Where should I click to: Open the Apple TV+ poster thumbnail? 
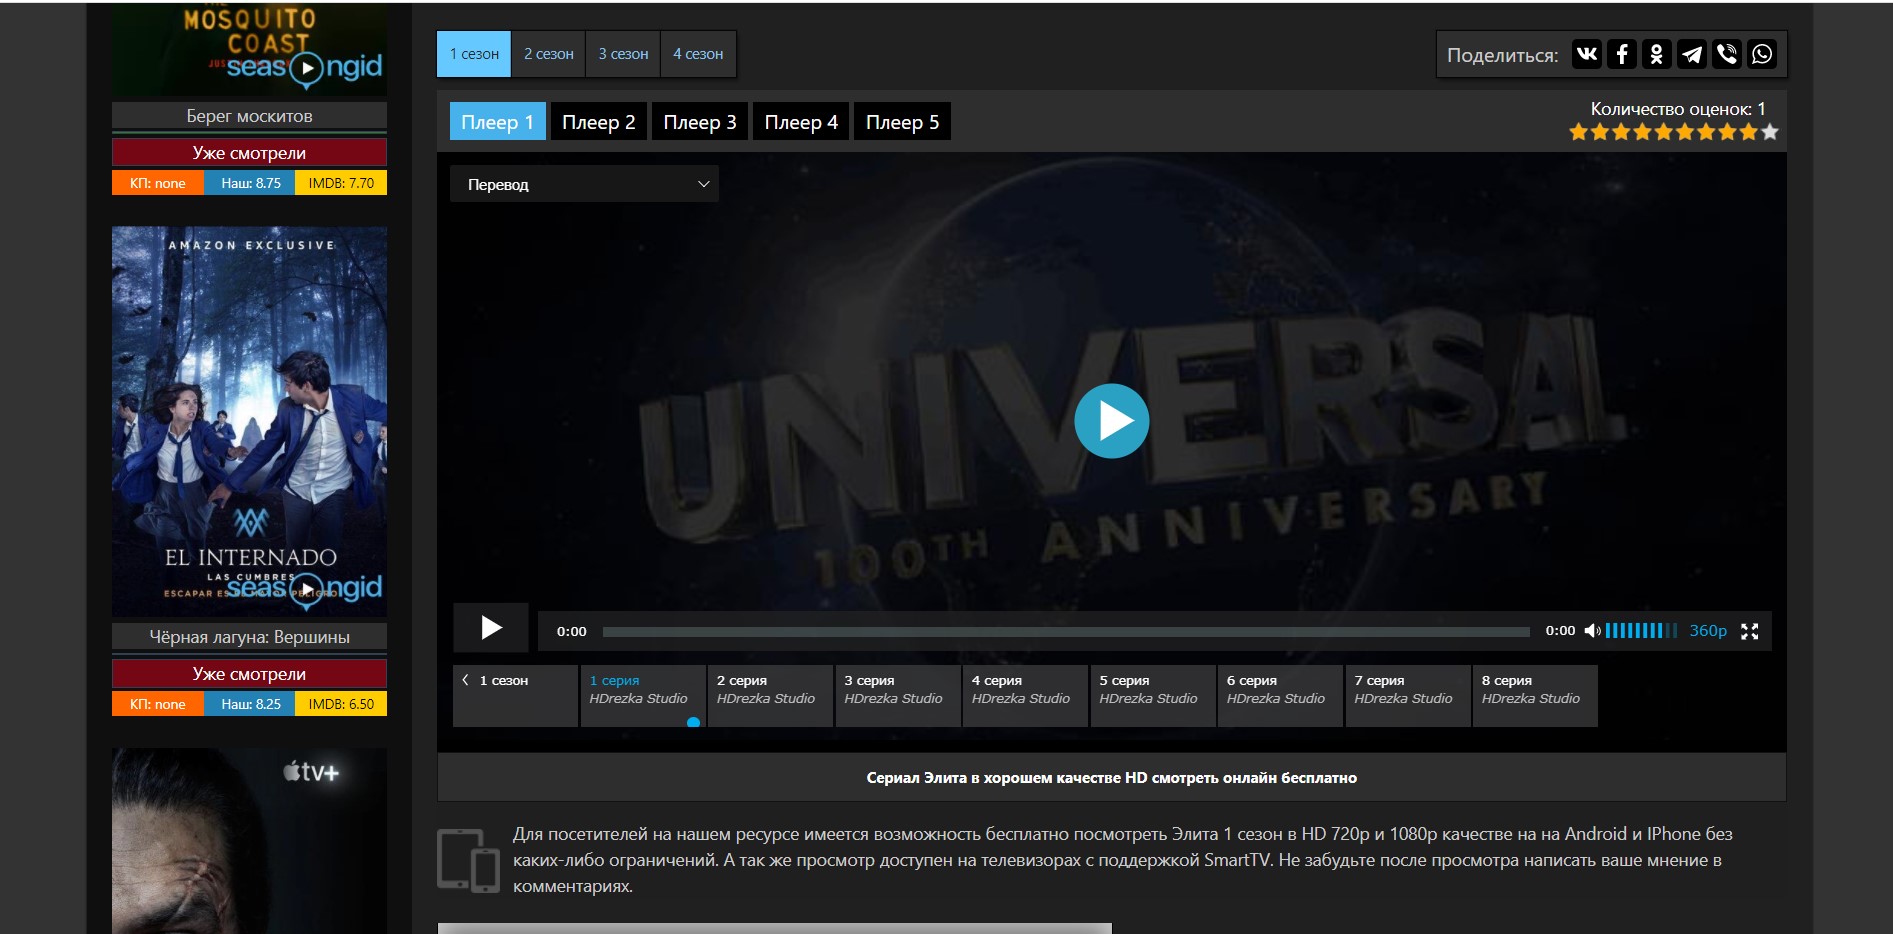249,841
